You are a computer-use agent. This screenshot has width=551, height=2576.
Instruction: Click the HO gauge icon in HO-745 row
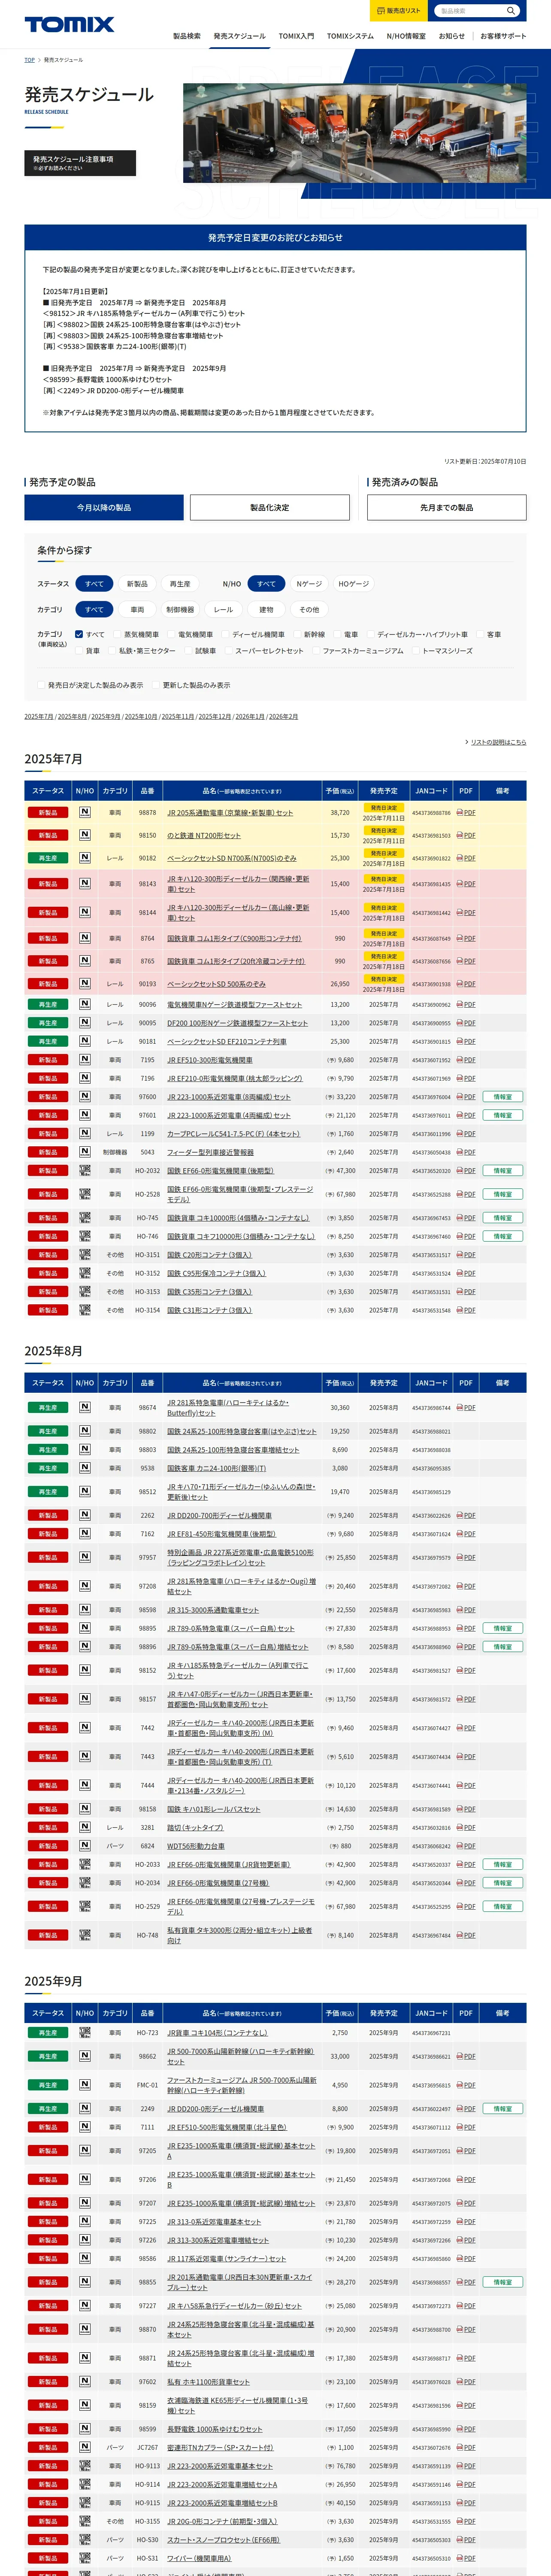(x=85, y=1217)
